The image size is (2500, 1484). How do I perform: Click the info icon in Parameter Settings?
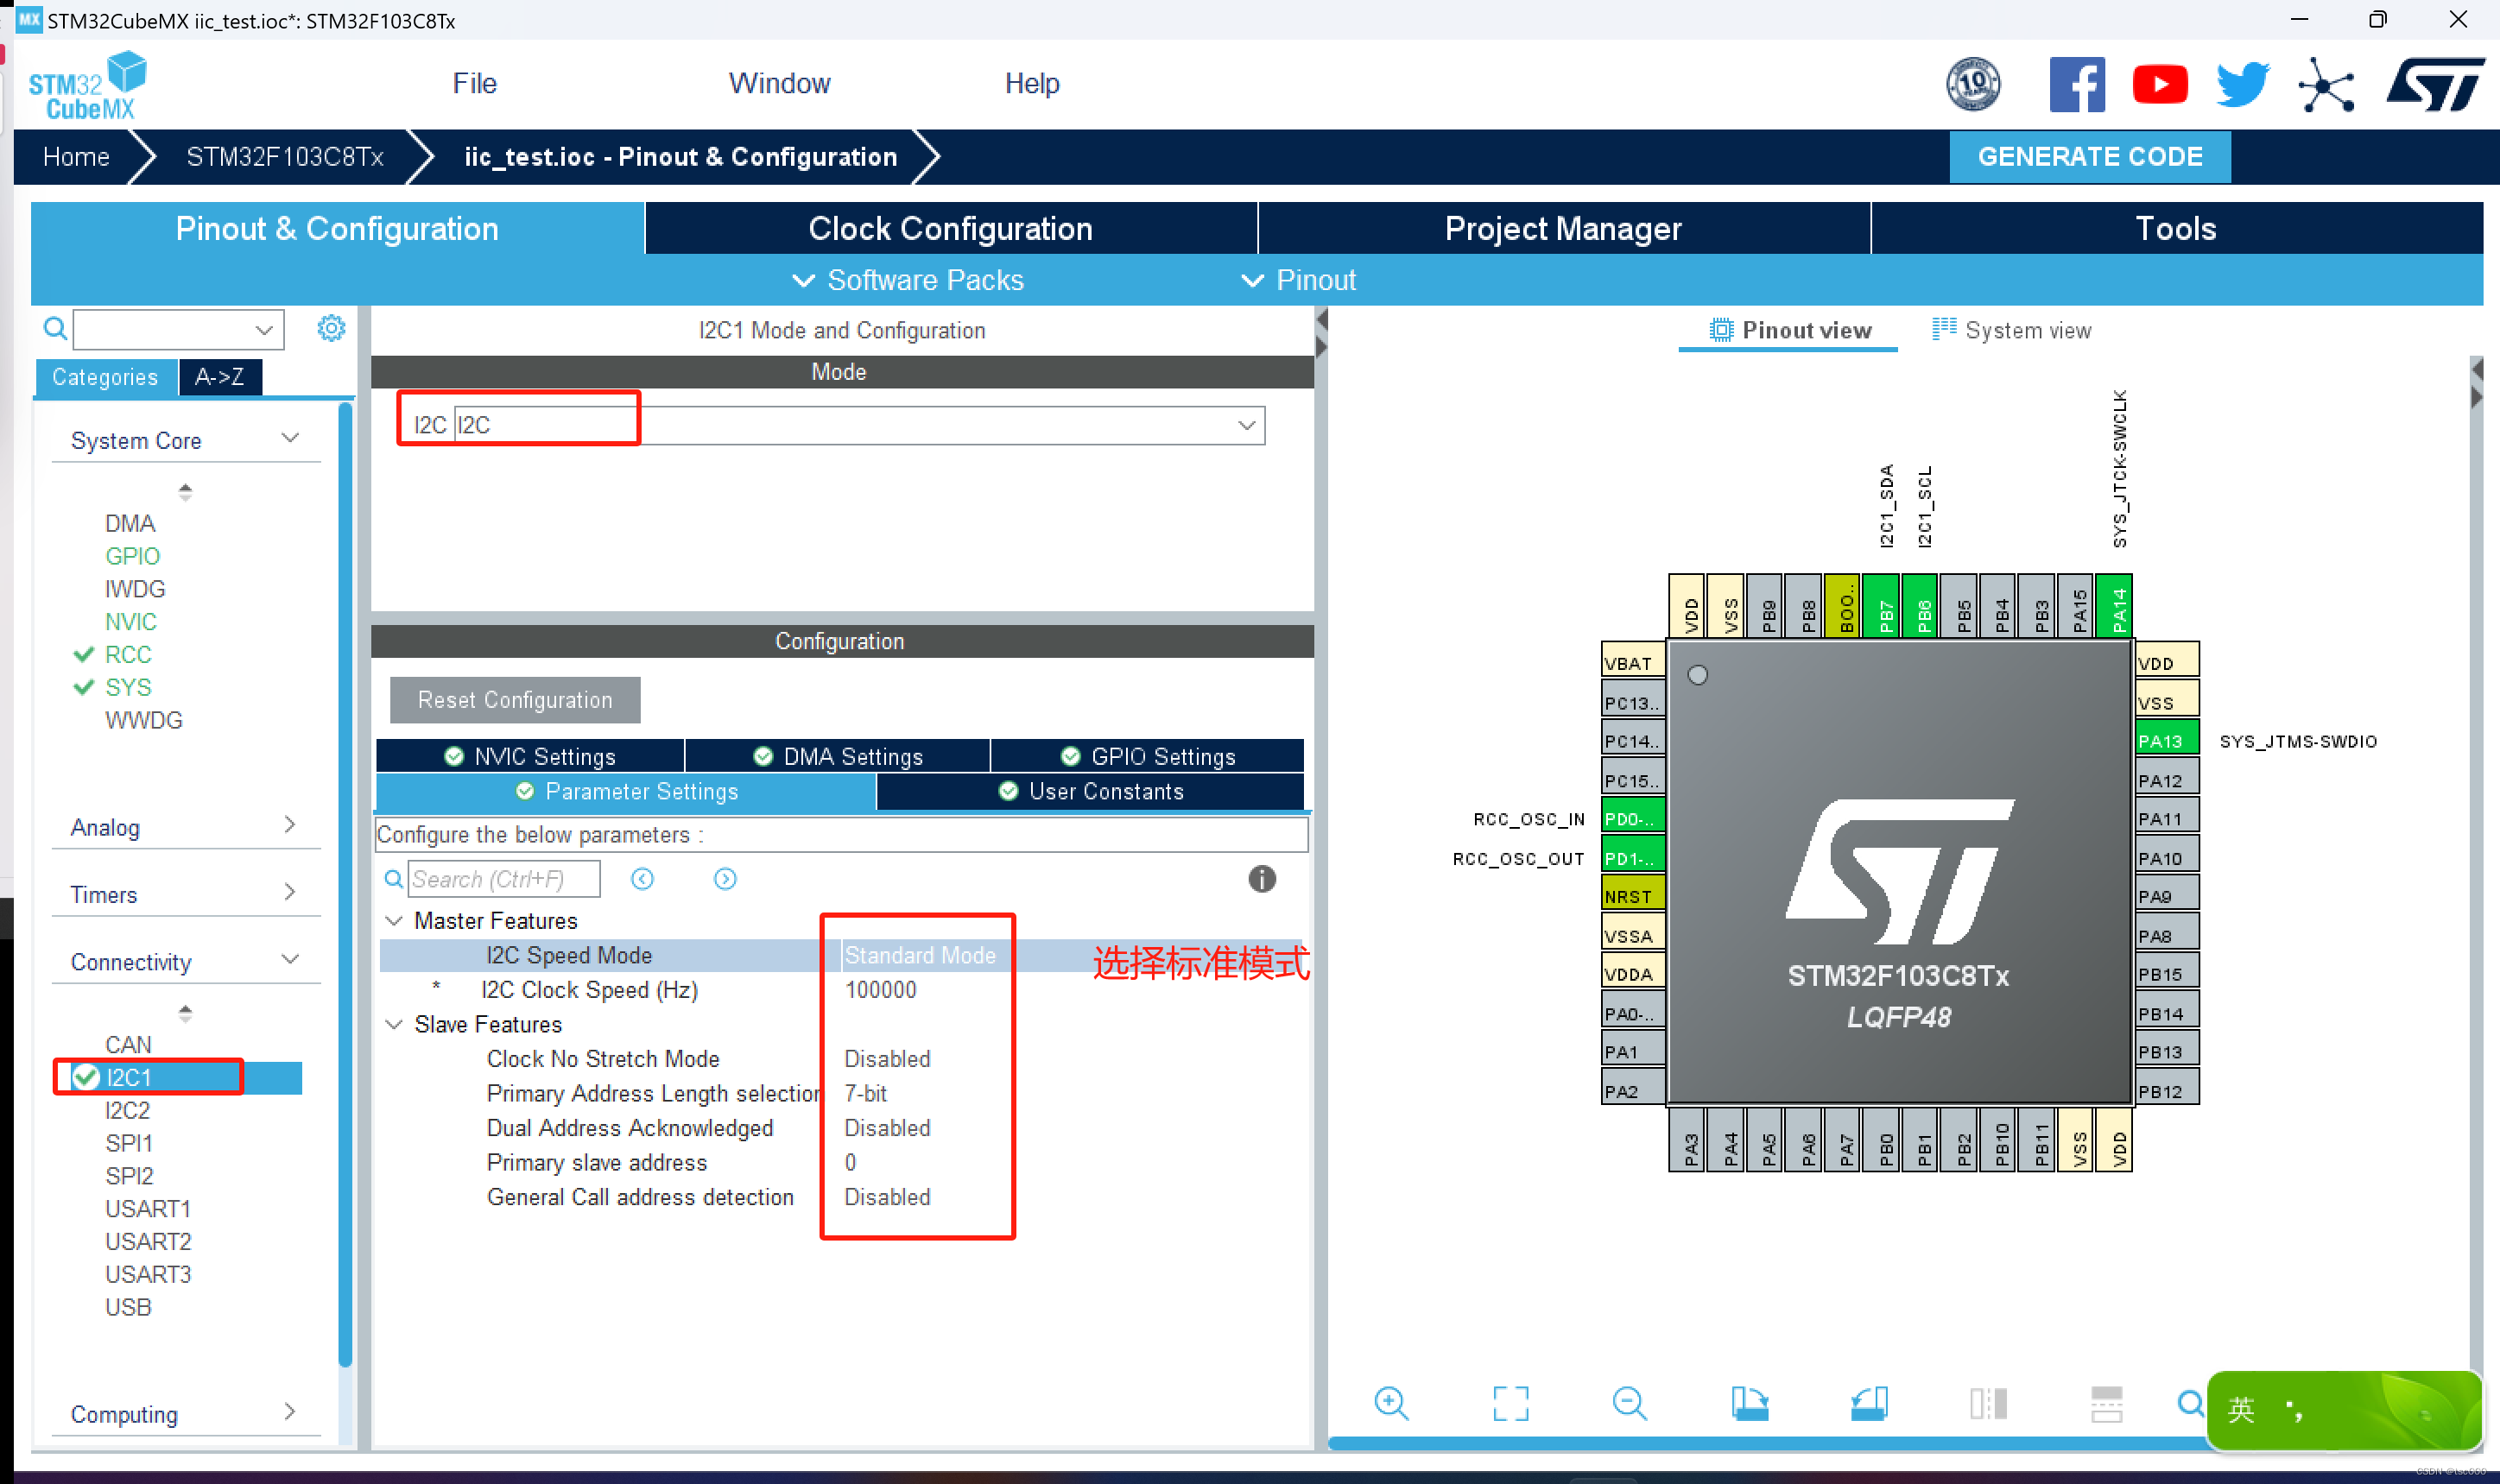1262,879
